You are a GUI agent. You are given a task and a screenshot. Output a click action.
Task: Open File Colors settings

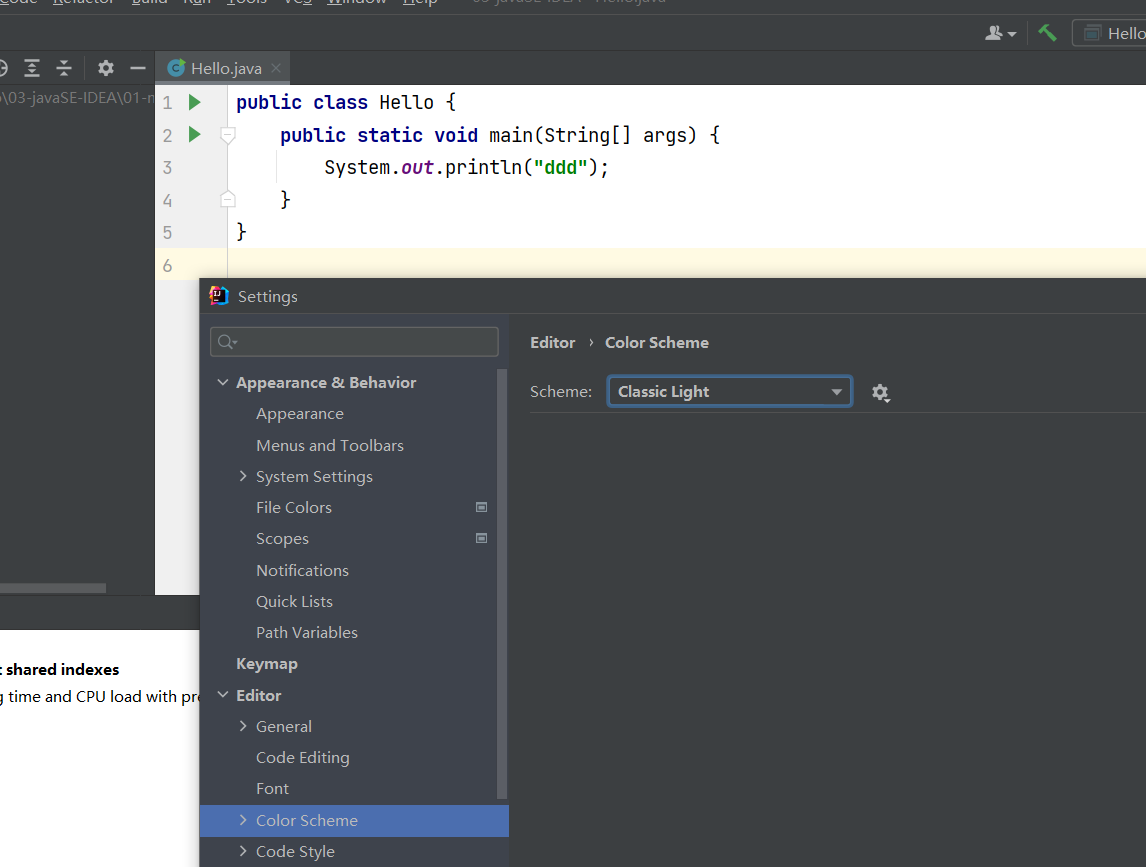[294, 507]
